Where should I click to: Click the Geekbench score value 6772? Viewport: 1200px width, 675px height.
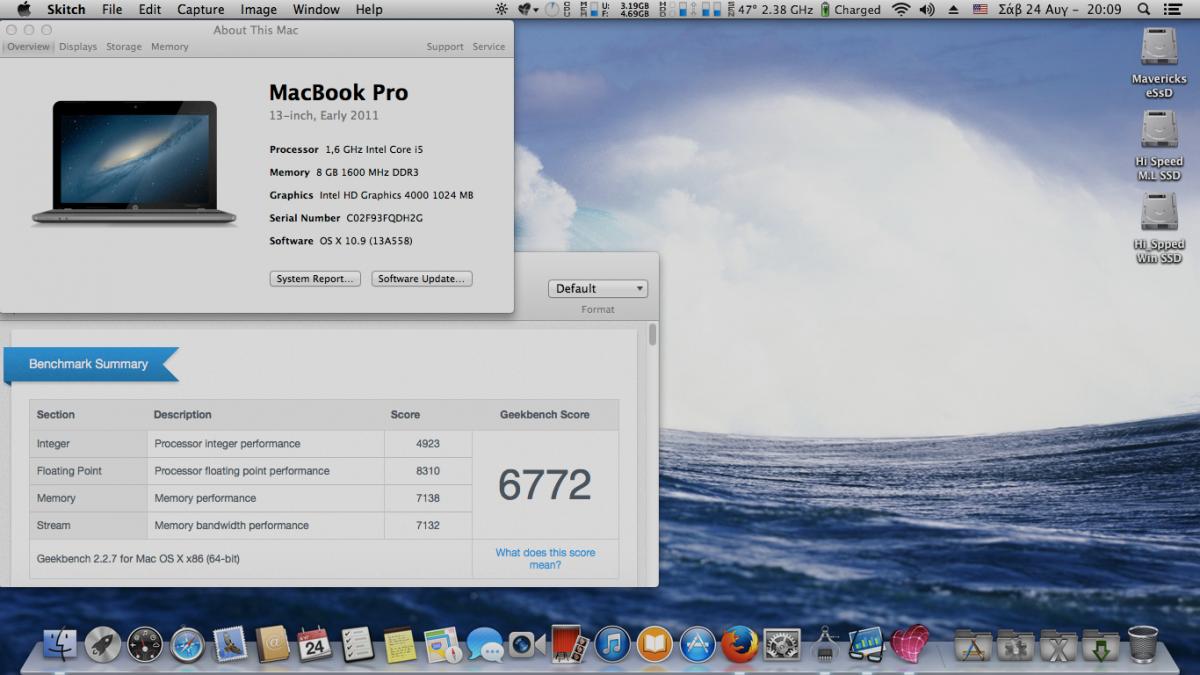tap(545, 485)
